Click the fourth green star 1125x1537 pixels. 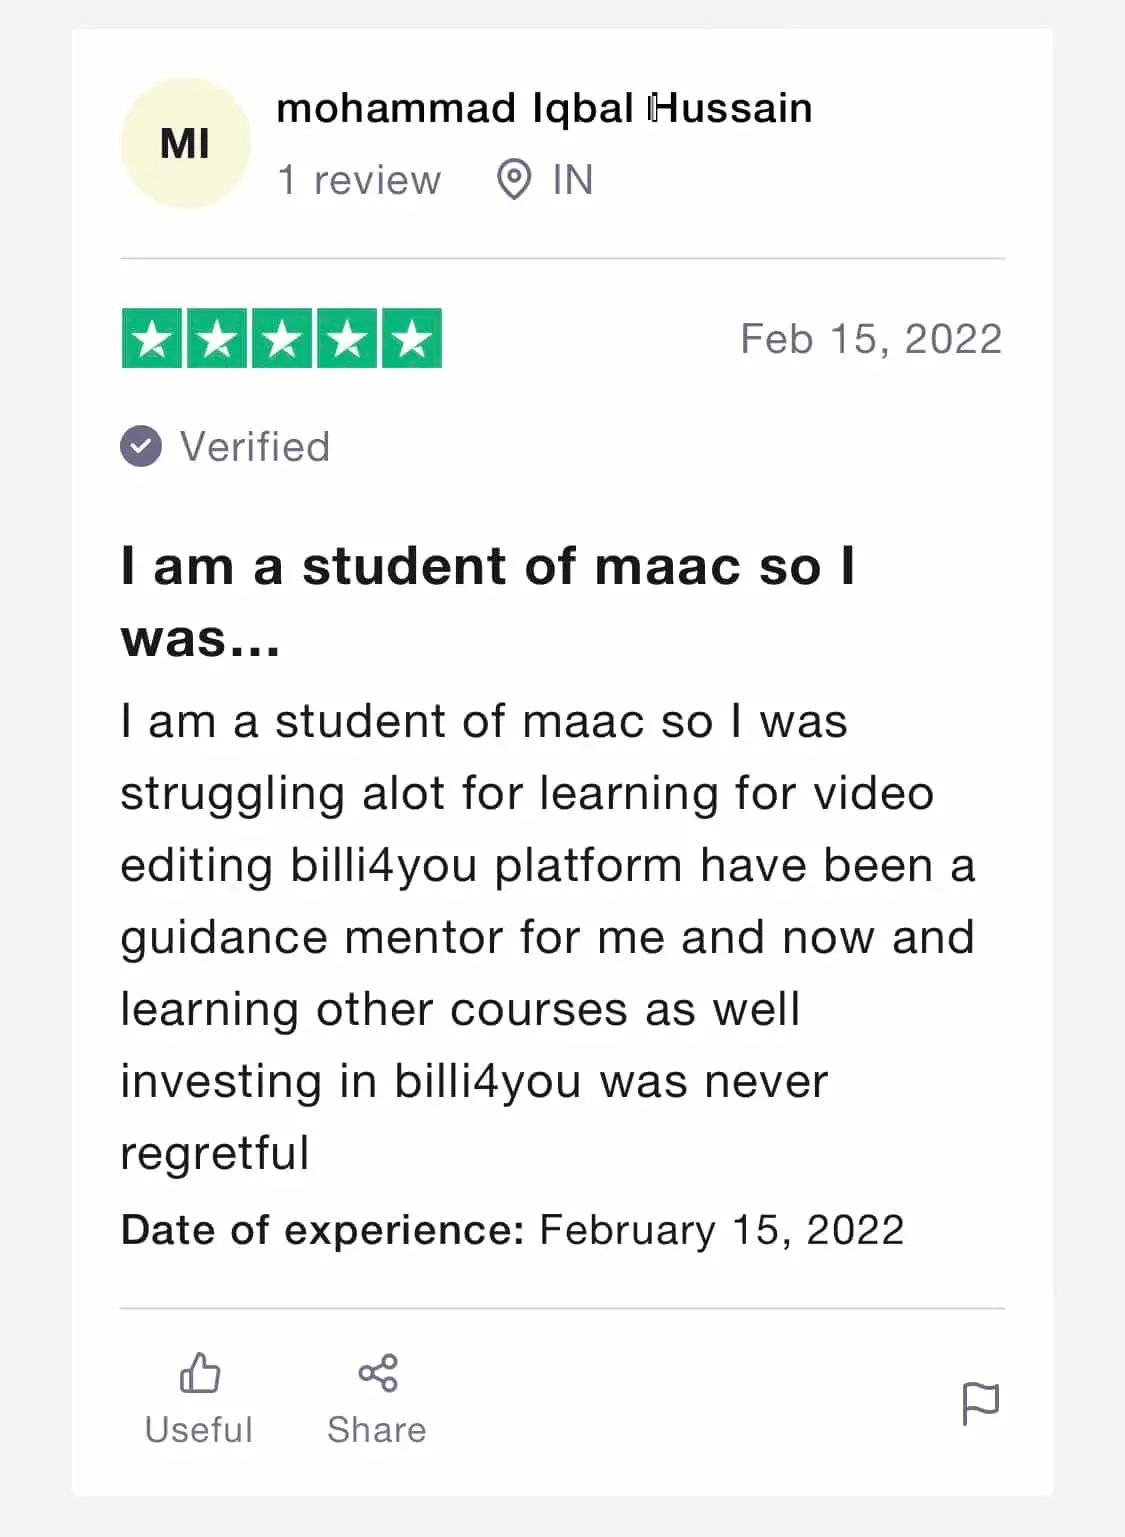coord(347,339)
